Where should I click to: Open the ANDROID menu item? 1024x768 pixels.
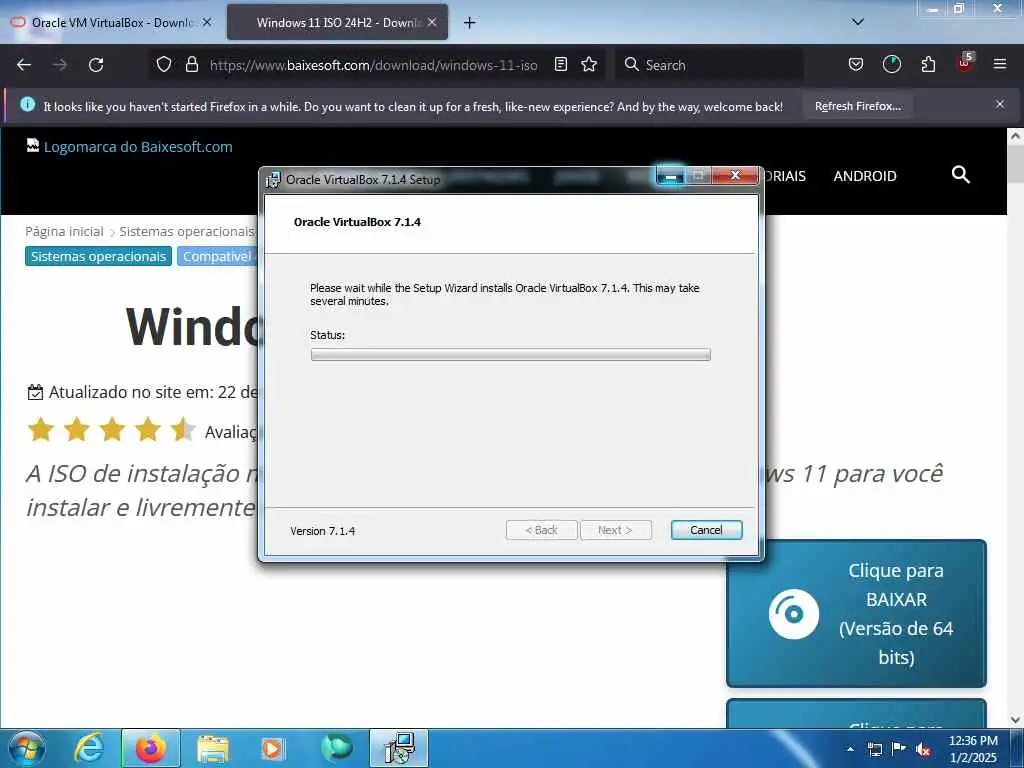pos(865,176)
